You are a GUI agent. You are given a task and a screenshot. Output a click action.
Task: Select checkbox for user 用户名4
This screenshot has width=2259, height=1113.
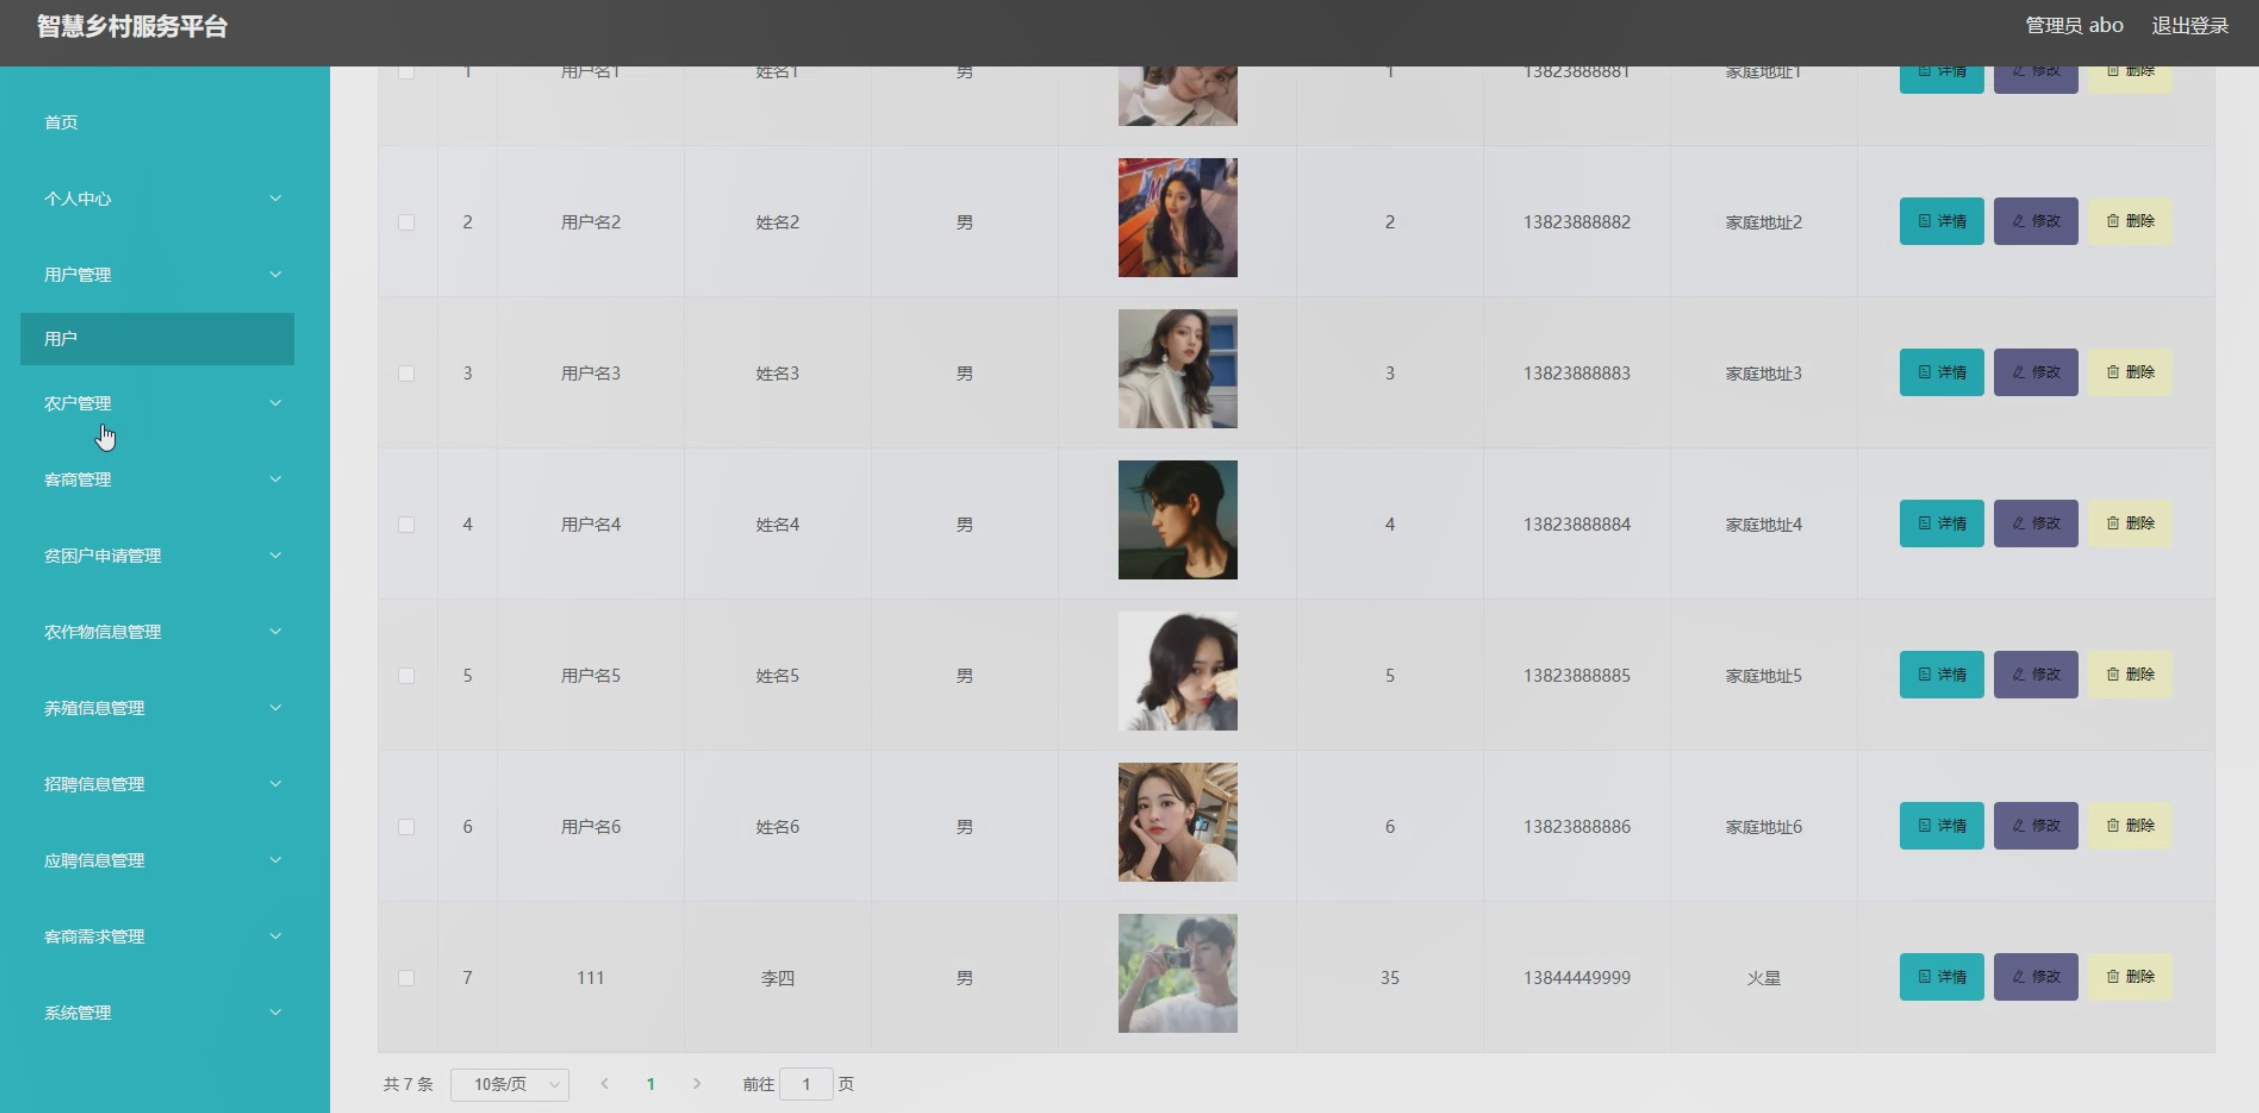pos(406,524)
